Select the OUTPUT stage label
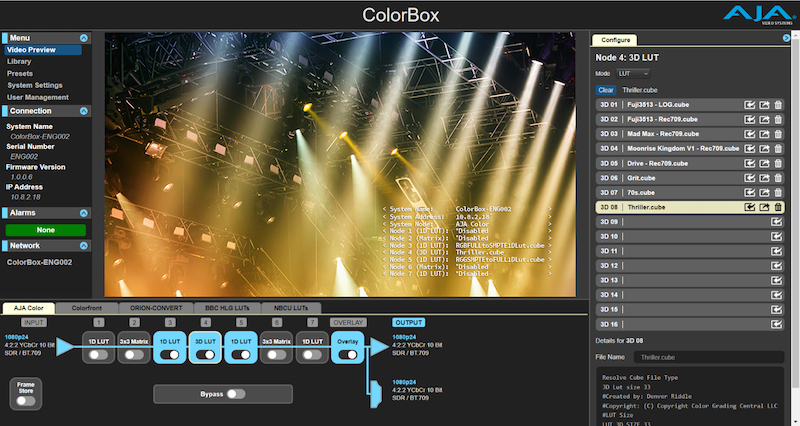The image size is (800, 426). 409,322
